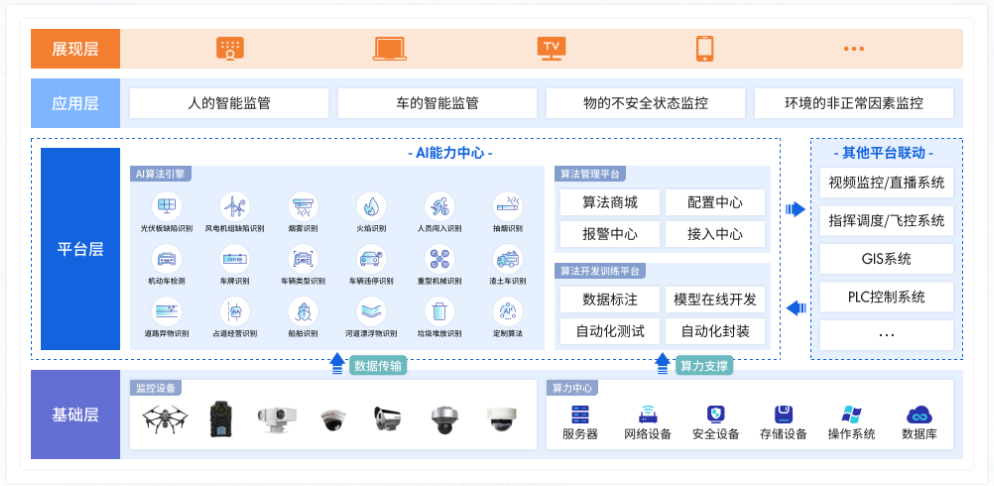
Task: Select the 模型在线开发 box
Action: tap(715, 300)
